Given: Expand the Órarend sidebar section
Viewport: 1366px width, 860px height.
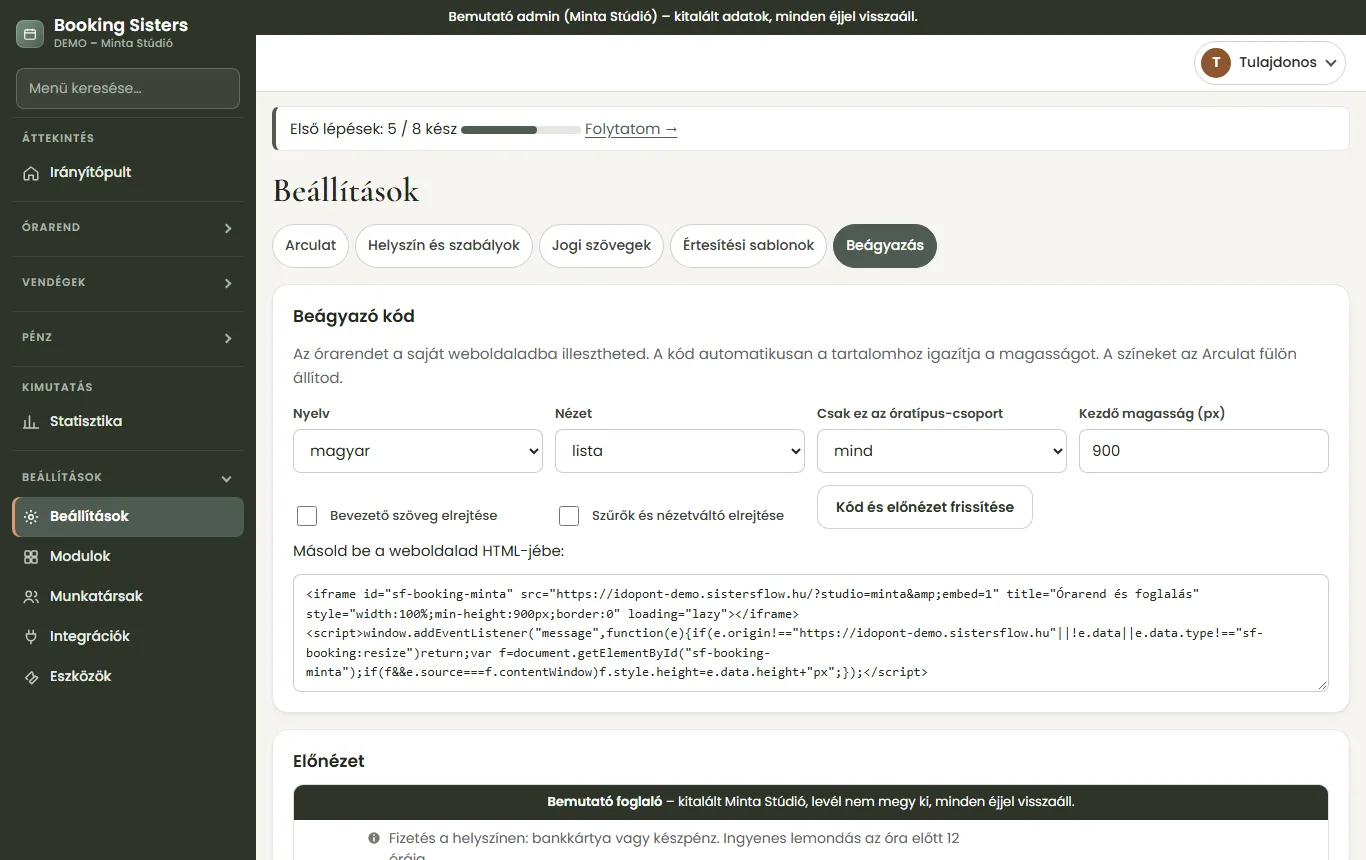Looking at the screenshot, I should pyautogui.click(x=128, y=228).
